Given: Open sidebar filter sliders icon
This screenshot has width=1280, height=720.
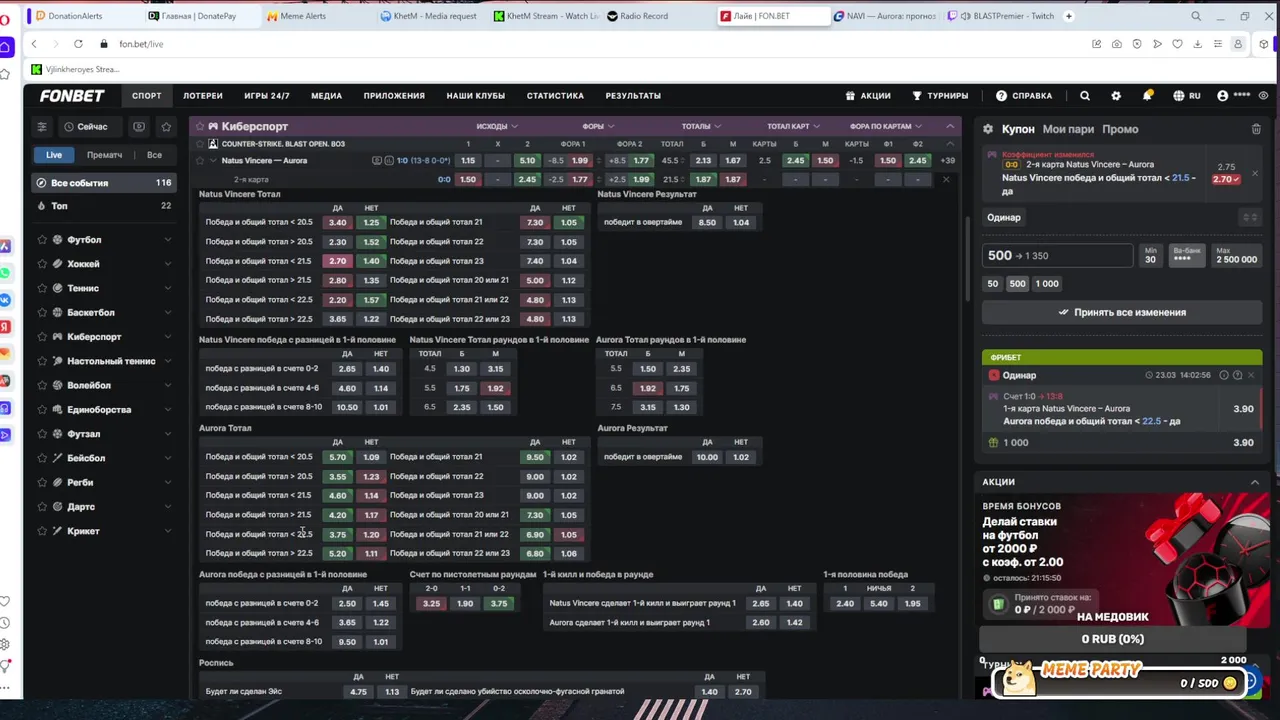Looking at the screenshot, I should [41, 127].
